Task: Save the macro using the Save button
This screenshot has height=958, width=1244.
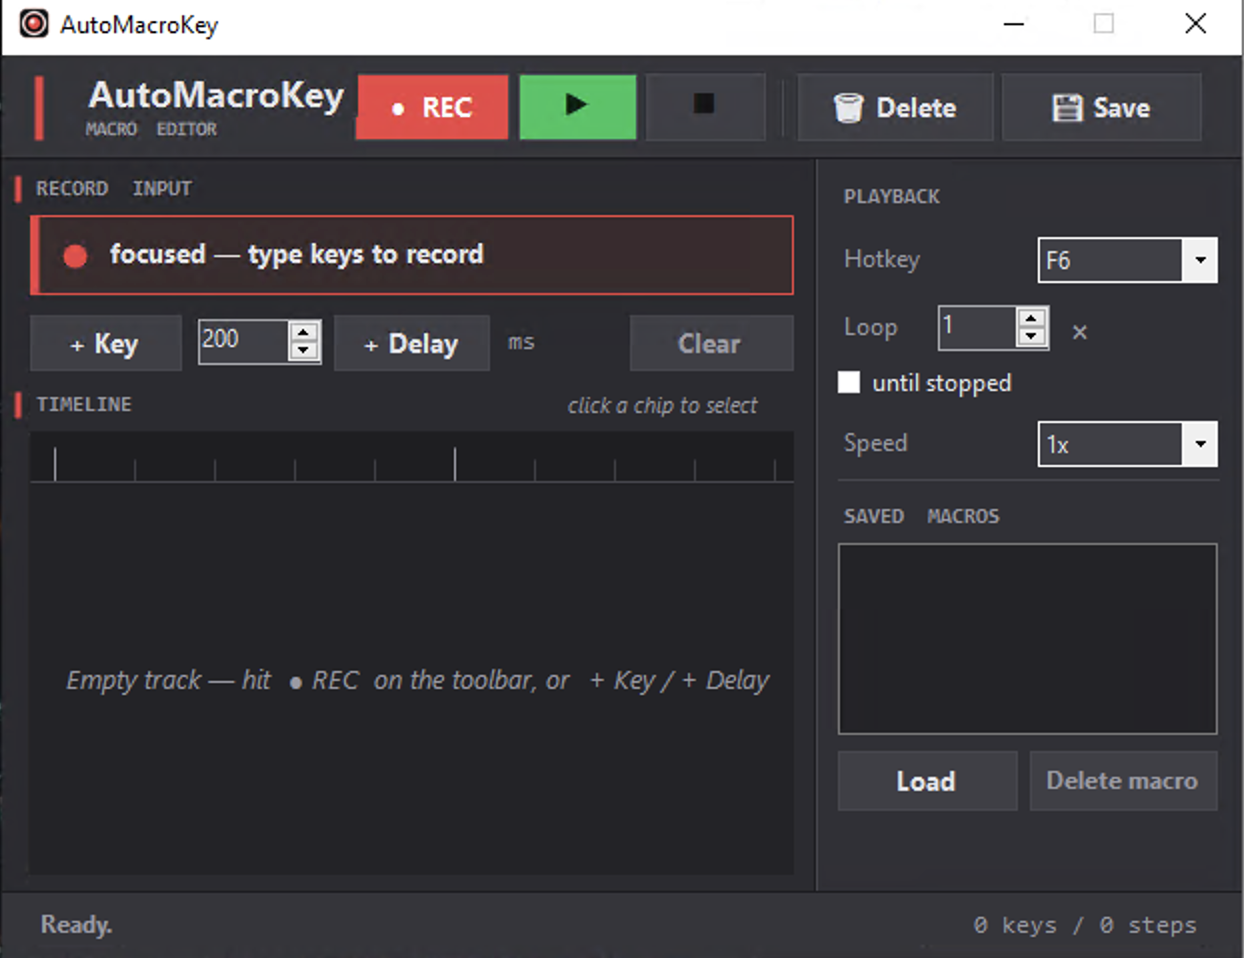Action: point(1101,107)
